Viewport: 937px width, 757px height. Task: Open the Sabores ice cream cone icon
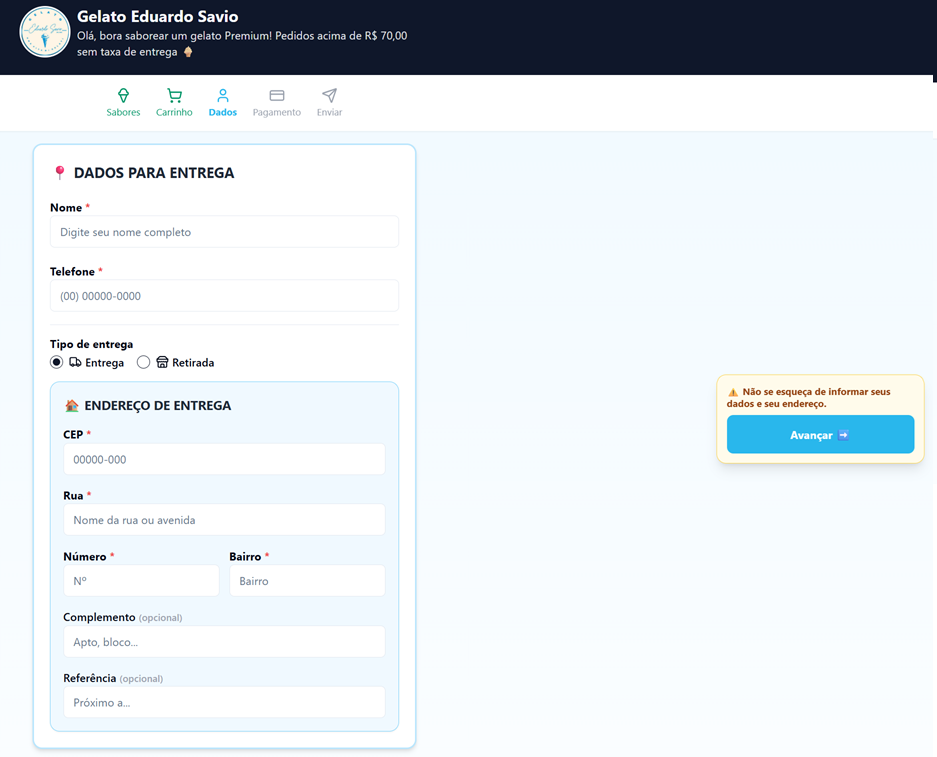[123, 95]
